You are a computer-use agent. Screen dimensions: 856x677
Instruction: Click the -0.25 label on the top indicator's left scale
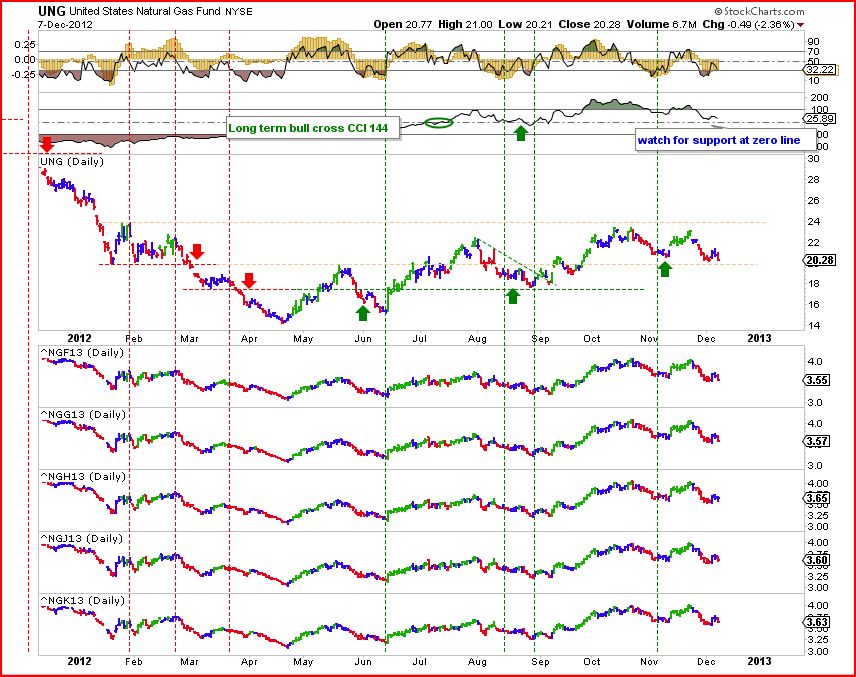(x=24, y=74)
